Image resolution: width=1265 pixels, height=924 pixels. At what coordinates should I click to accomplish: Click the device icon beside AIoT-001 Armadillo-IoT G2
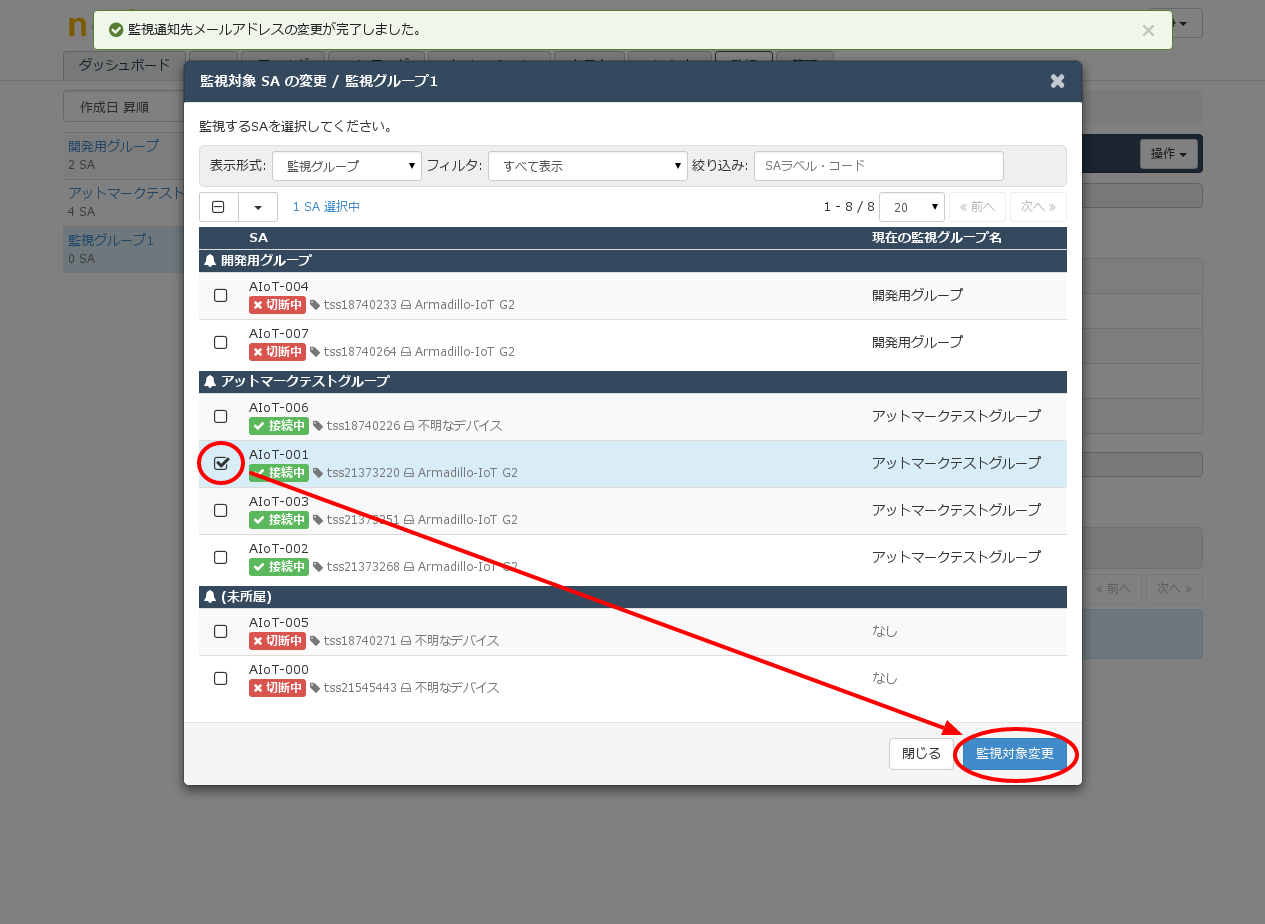pyautogui.click(x=409, y=473)
